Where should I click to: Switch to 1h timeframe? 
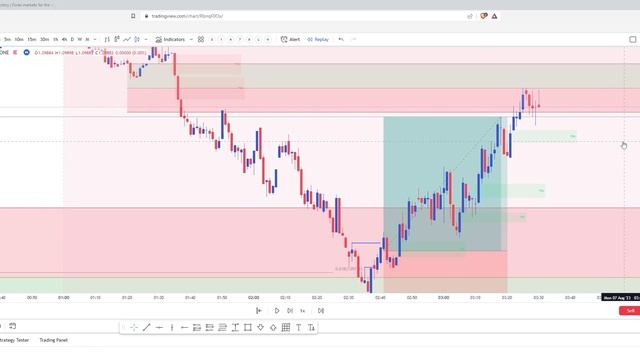coord(56,40)
